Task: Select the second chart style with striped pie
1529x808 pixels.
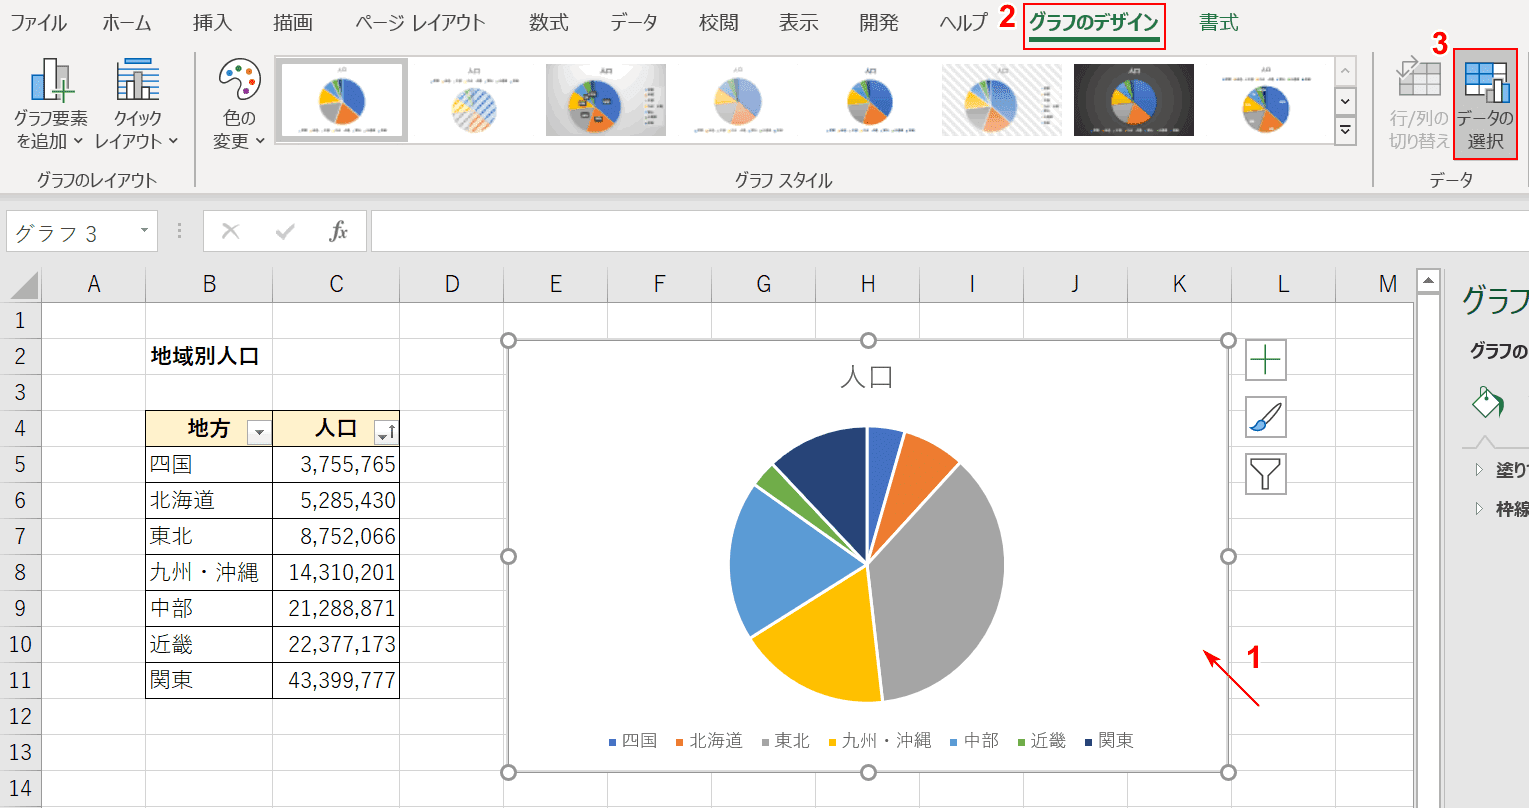Action: pyautogui.click(x=474, y=100)
